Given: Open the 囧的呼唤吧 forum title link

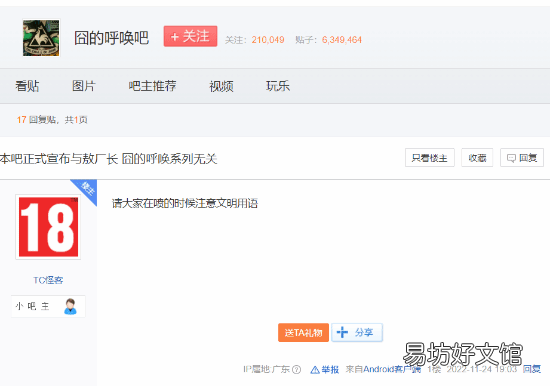Looking at the screenshot, I should (x=111, y=38).
